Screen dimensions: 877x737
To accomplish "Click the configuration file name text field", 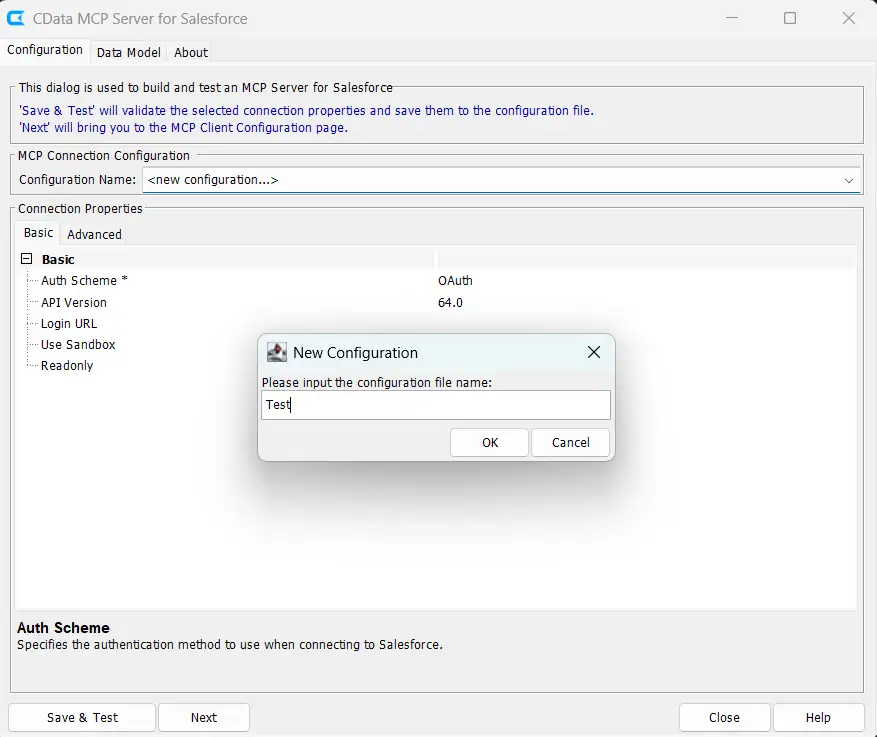I will pos(435,405).
